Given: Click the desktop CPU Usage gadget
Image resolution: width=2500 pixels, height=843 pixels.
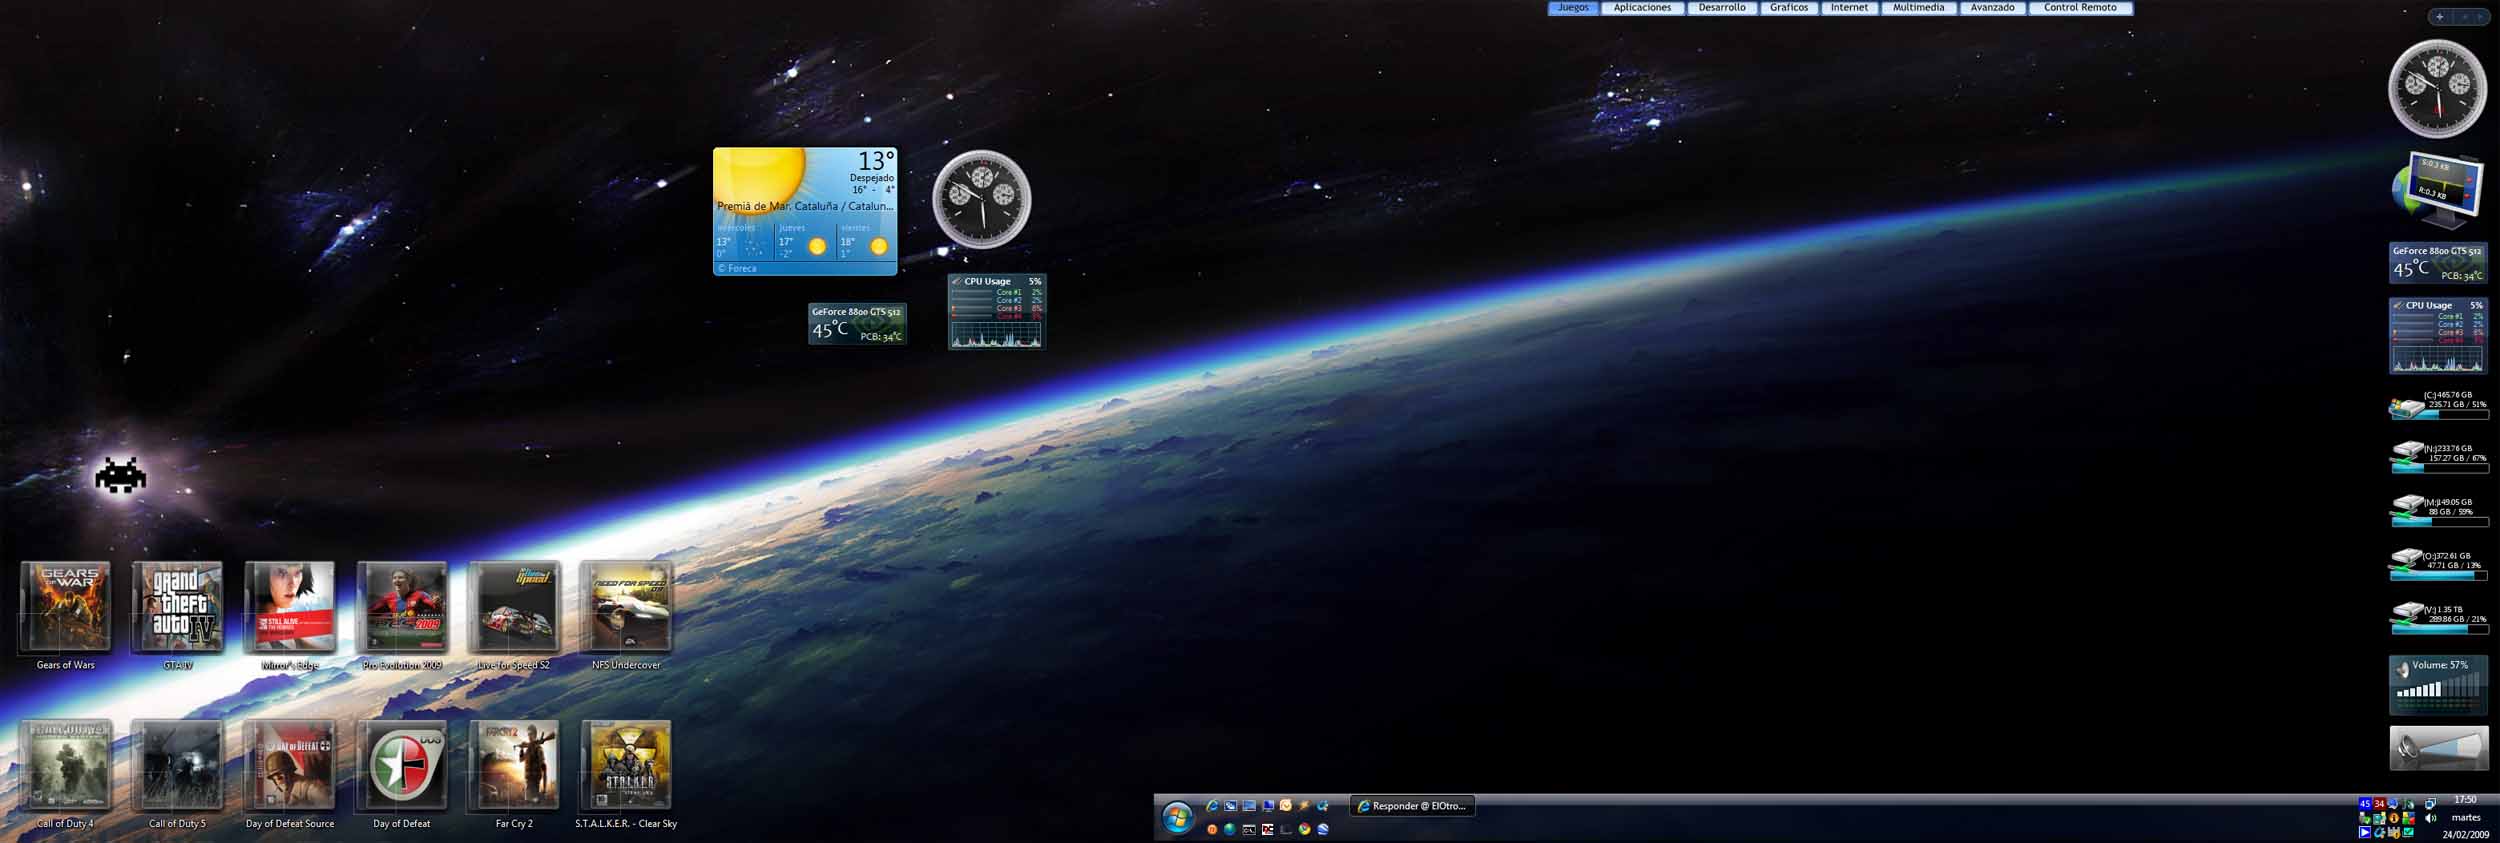Looking at the screenshot, I should coord(997,312).
